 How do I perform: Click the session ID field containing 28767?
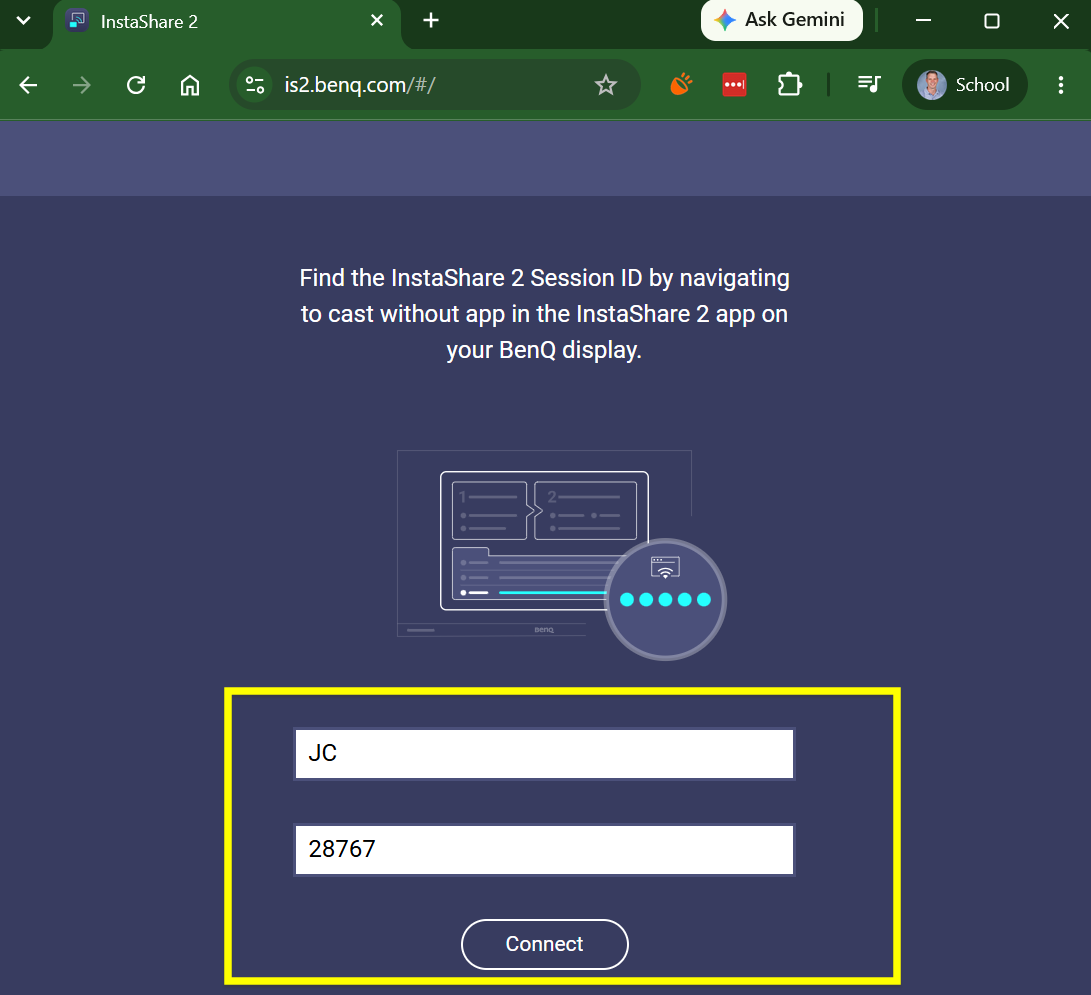click(544, 850)
